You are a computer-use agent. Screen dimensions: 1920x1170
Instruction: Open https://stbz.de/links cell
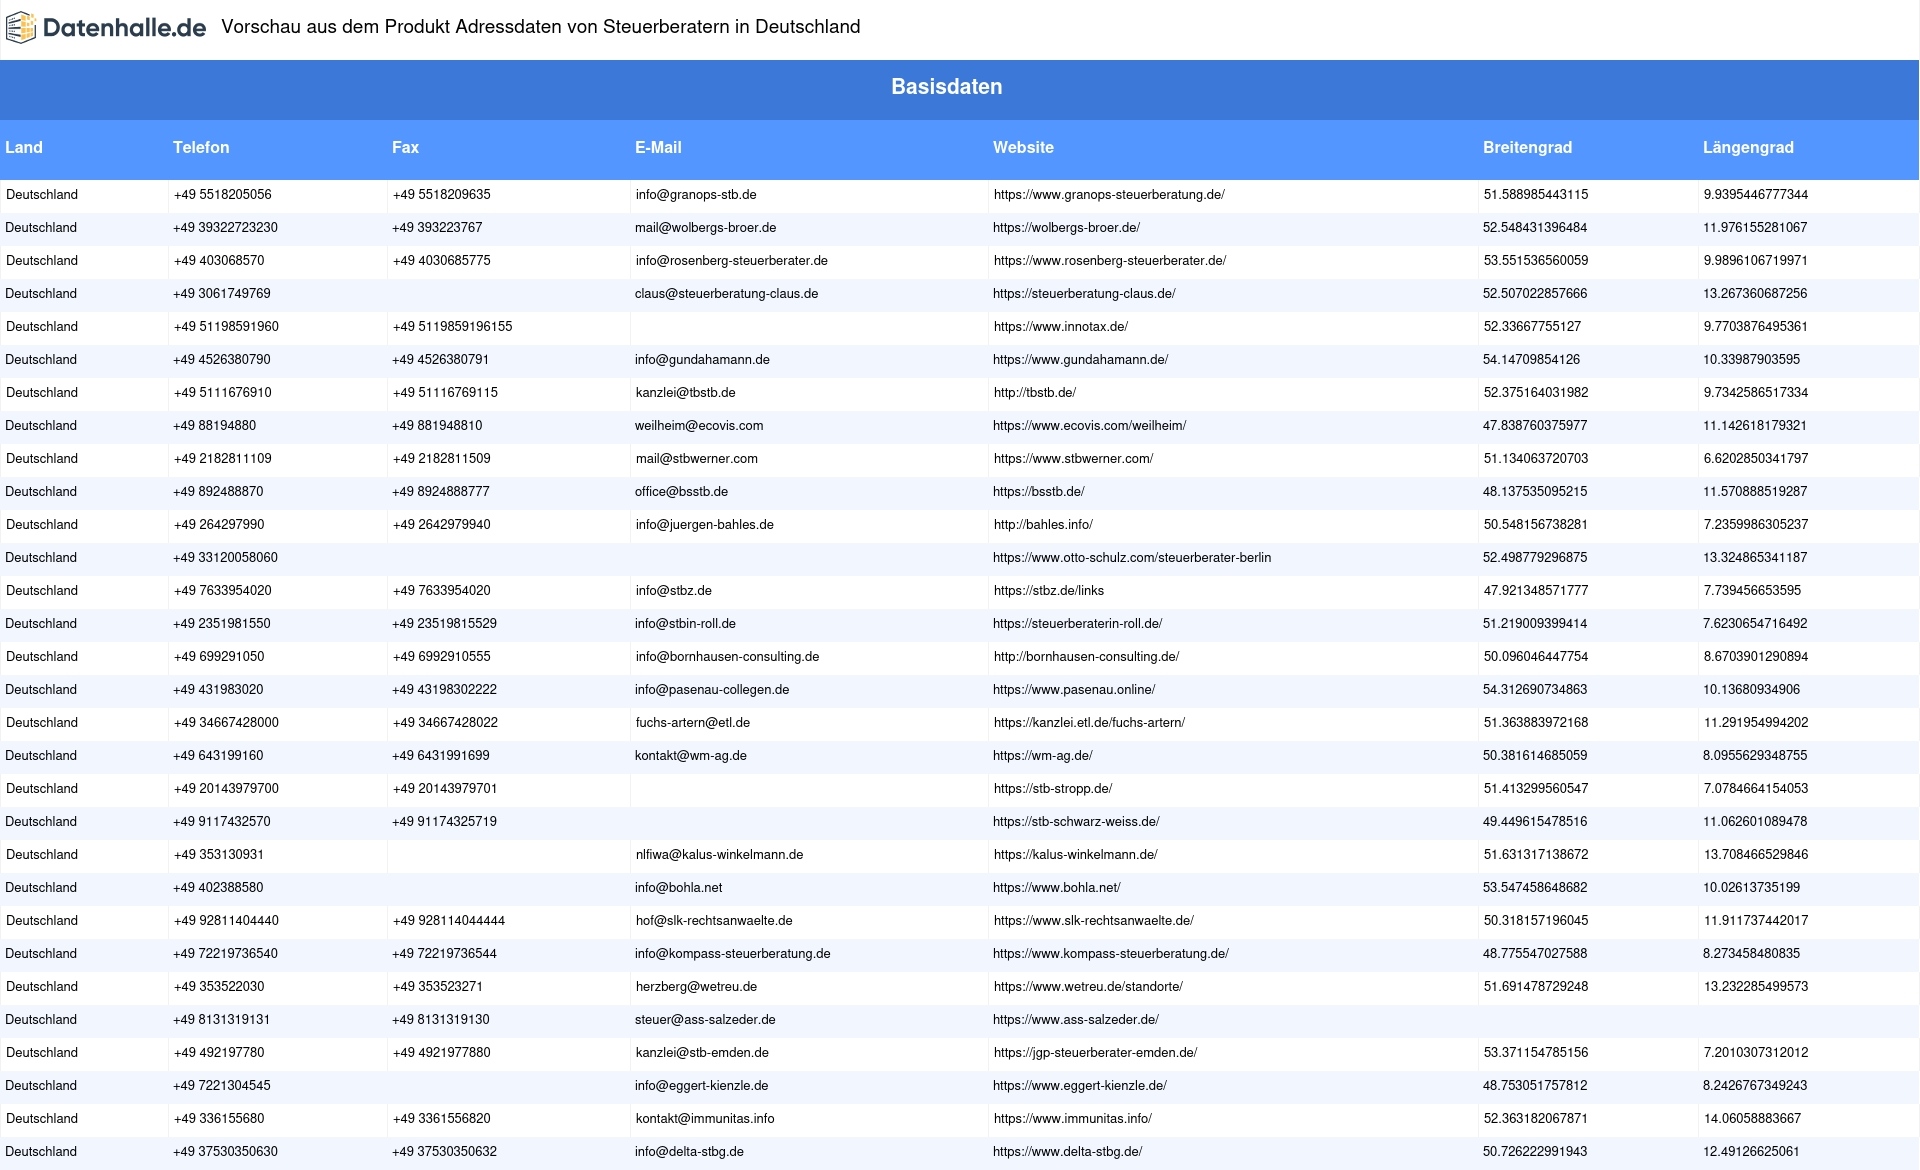(1049, 591)
